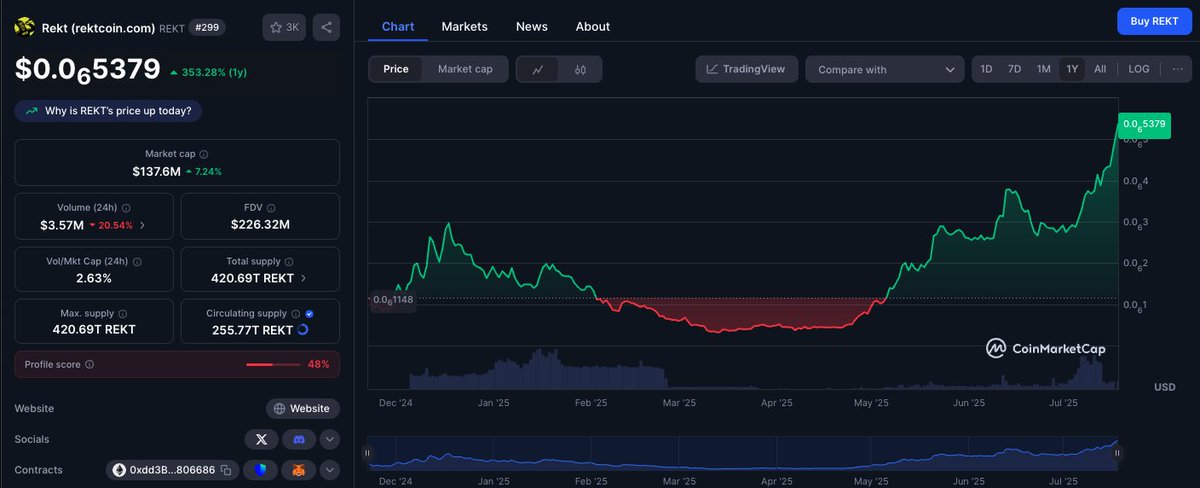Click the chart mini-overview timeline
1200x488 pixels.
[744, 453]
